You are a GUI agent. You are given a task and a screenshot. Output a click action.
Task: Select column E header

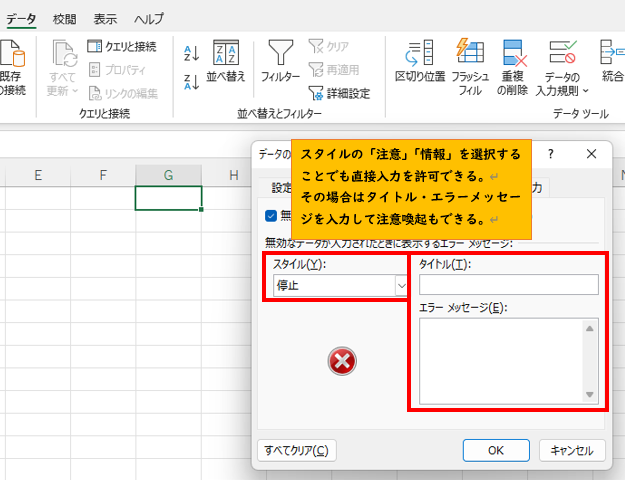38,175
